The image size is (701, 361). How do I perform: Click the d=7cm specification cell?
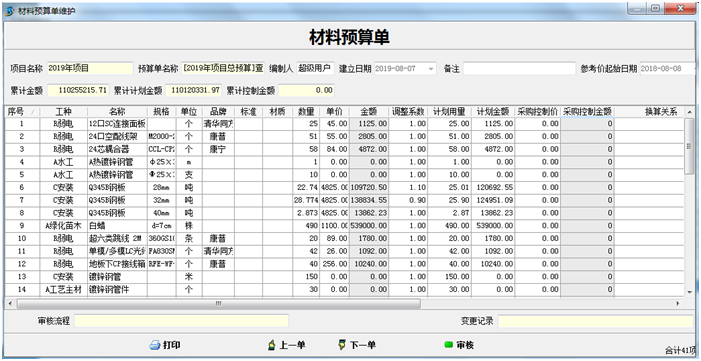[x=161, y=225]
